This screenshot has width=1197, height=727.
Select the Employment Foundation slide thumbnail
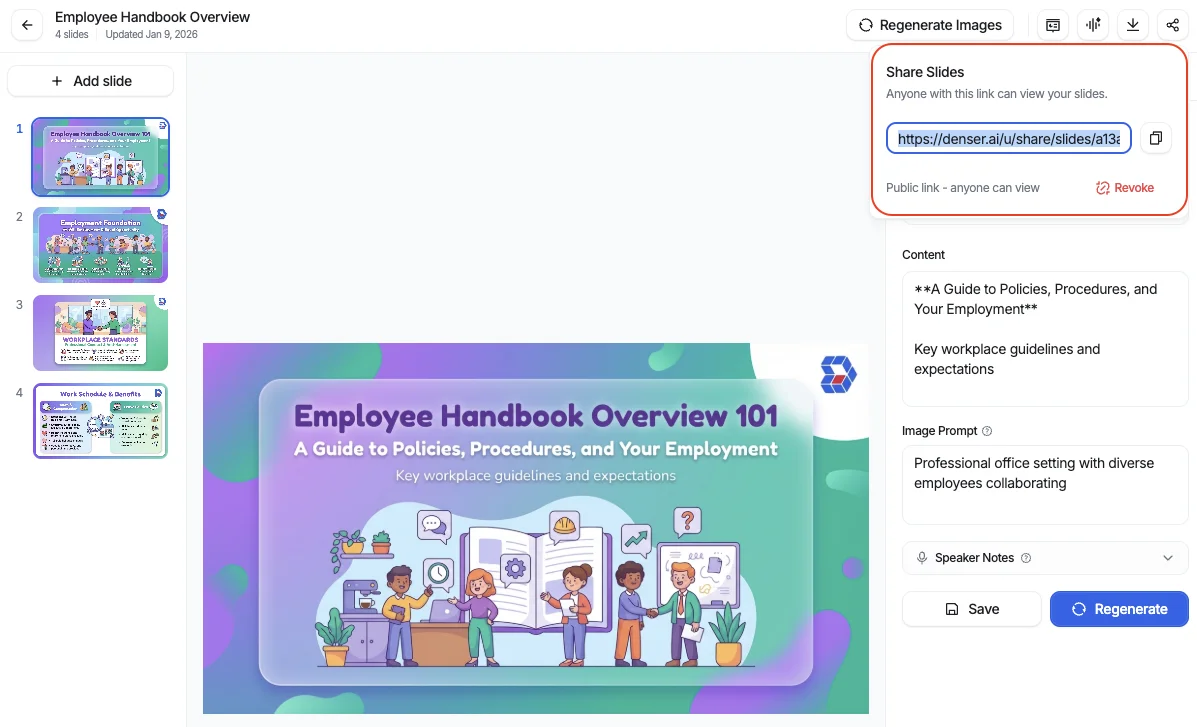pyautogui.click(x=100, y=245)
